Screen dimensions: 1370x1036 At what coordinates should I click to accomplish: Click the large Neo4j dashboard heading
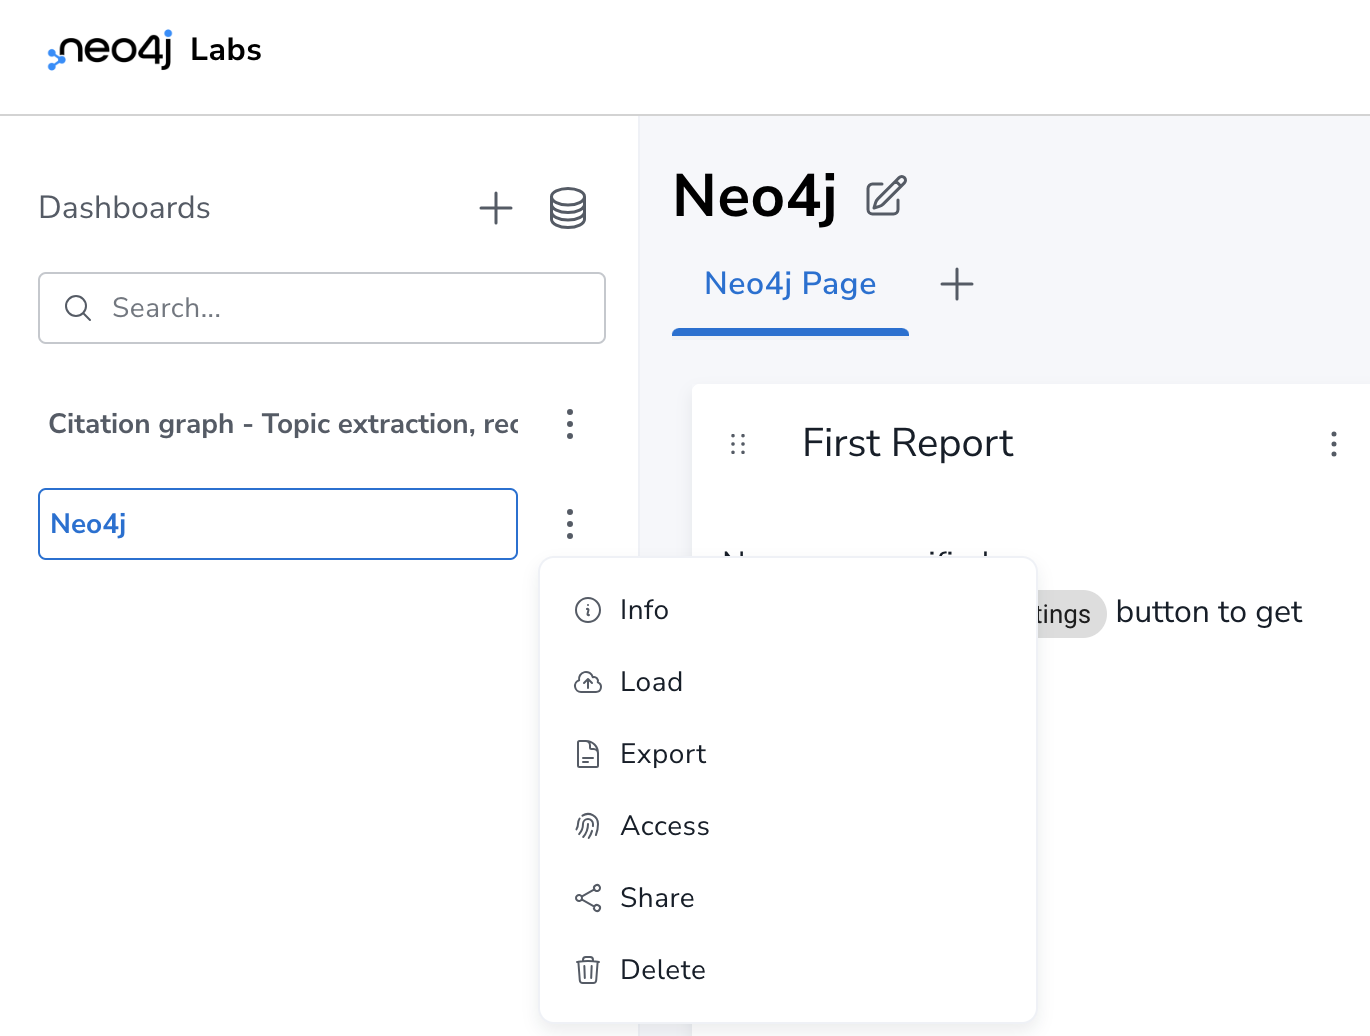(x=755, y=196)
